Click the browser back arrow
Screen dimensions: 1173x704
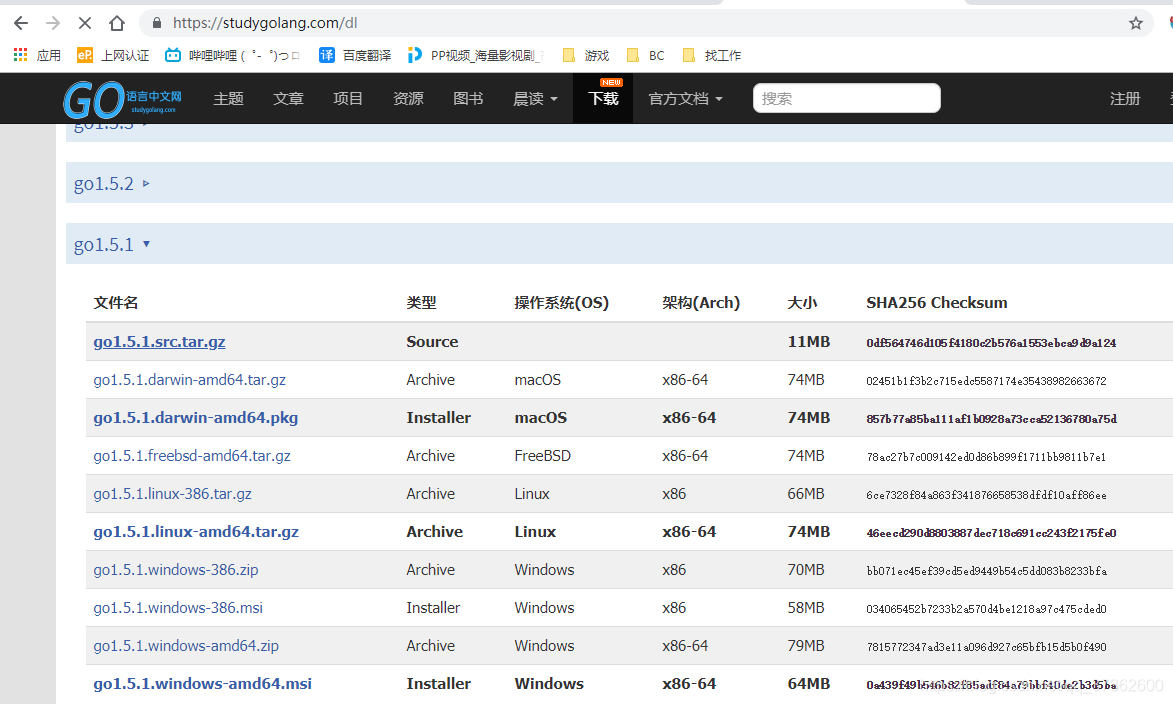[x=21, y=23]
